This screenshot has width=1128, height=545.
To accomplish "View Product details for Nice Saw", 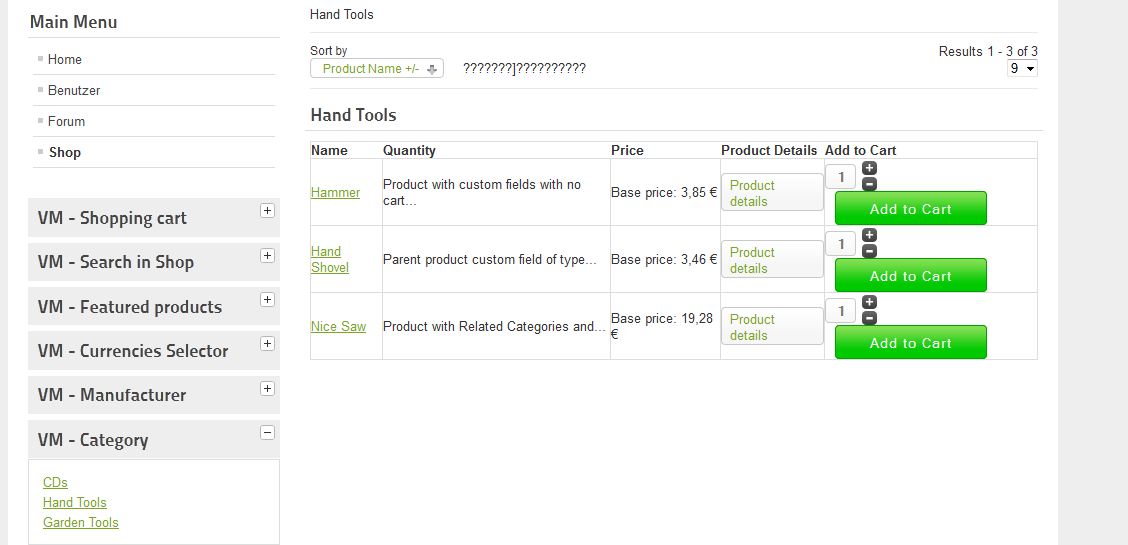I will pos(771,327).
